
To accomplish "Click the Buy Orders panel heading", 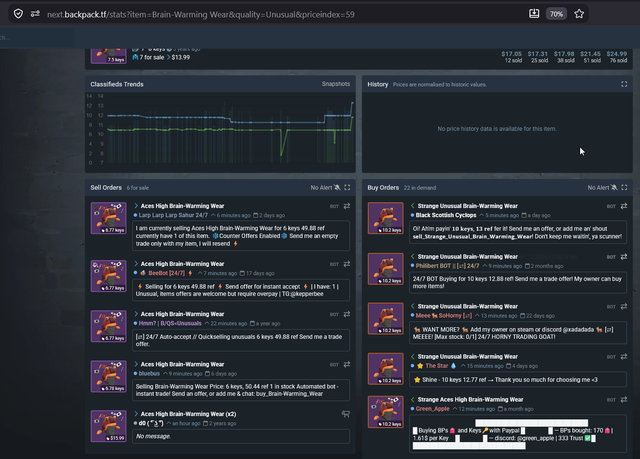I will [x=383, y=187].
